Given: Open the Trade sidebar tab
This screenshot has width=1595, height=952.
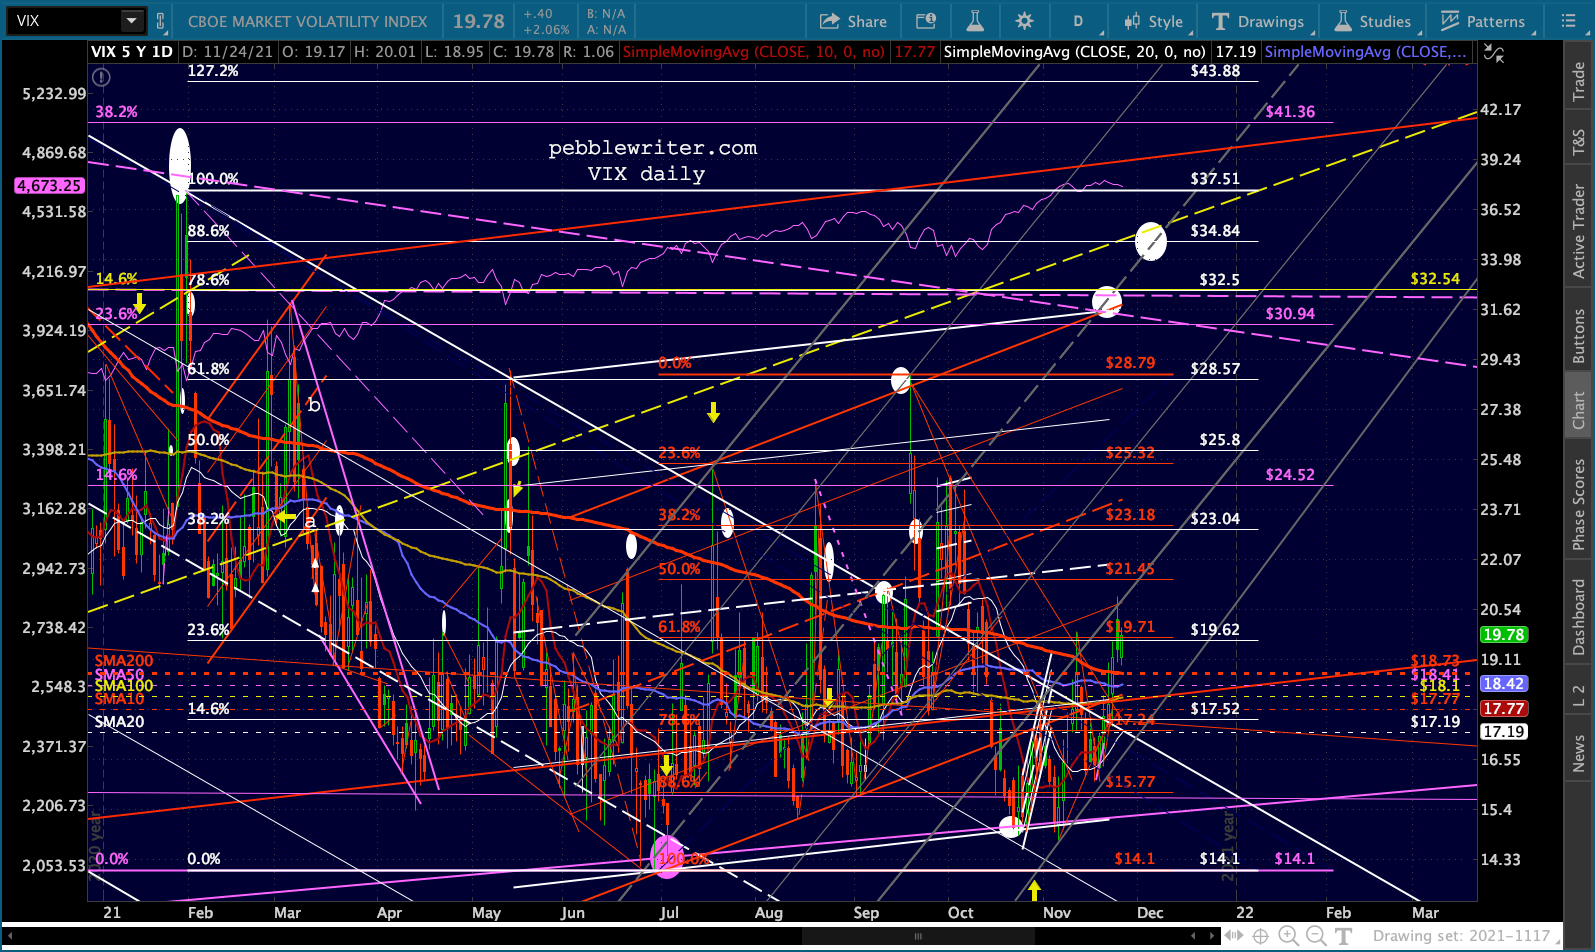Looking at the screenshot, I should tap(1579, 81).
